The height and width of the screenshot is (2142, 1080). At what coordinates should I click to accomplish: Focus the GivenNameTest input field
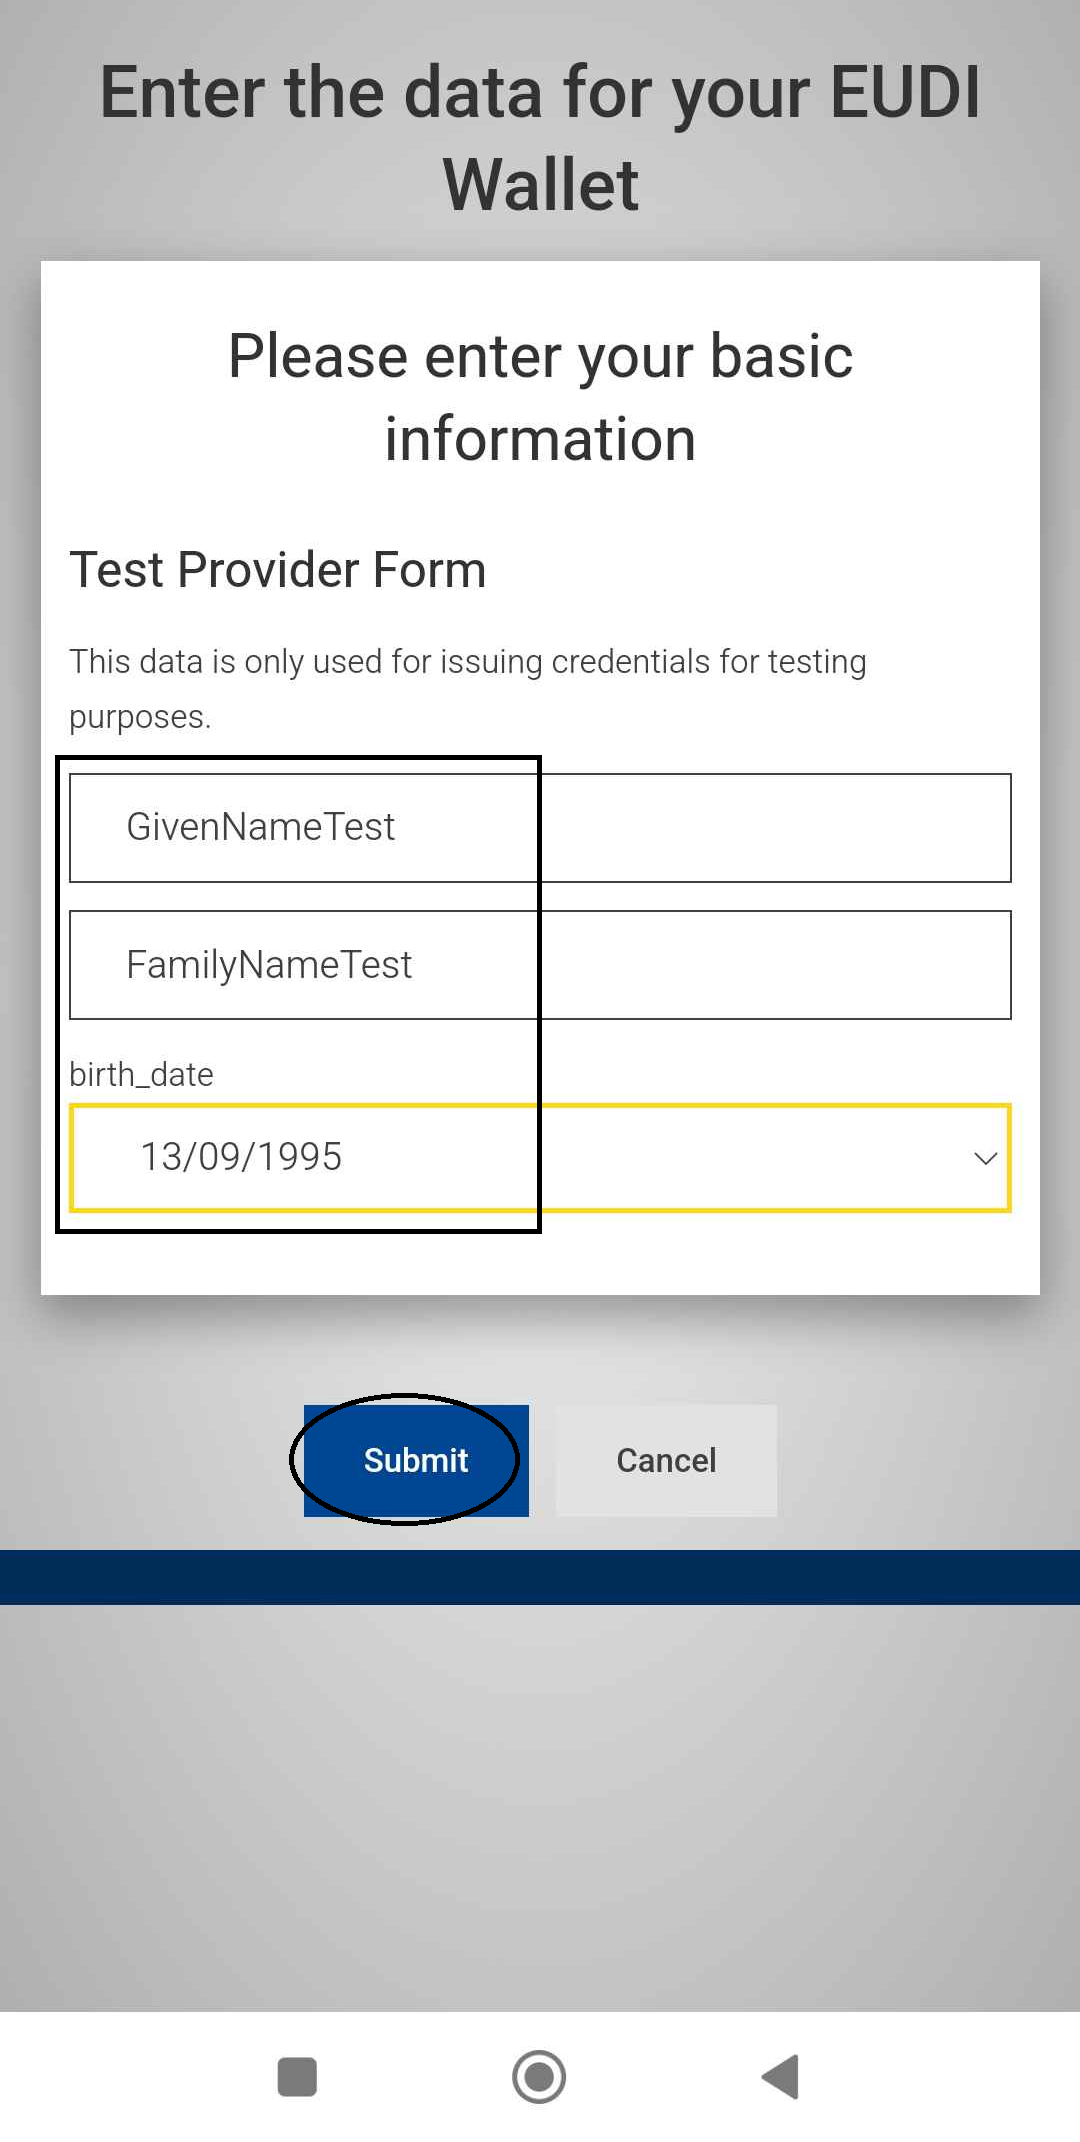(x=540, y=828)
